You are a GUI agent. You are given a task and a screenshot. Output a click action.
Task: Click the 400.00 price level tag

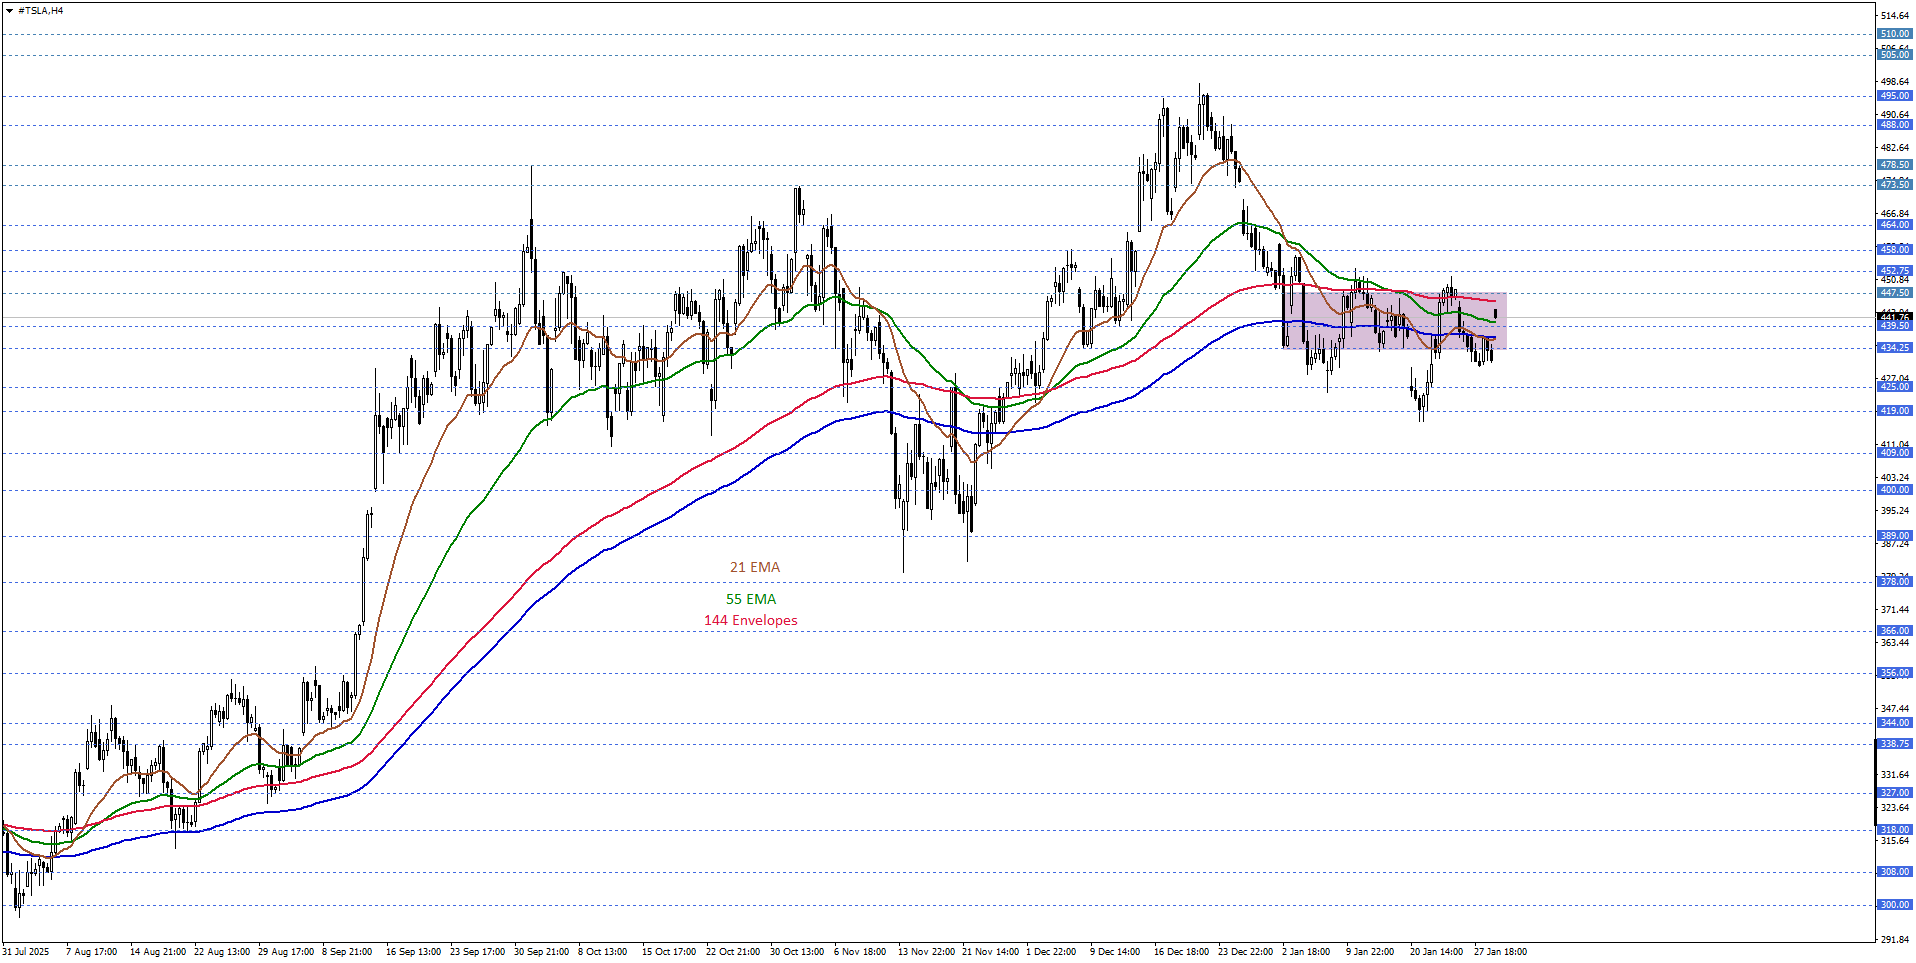(1894, 490)
